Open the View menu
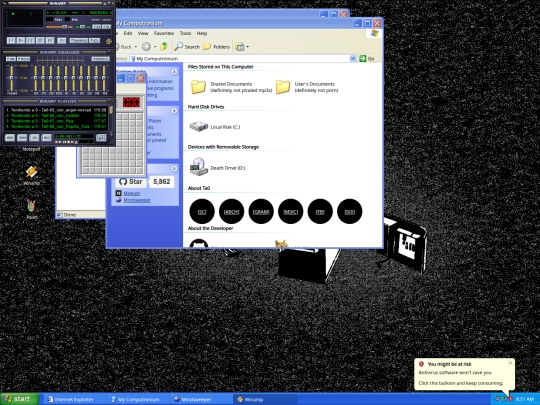Viewport: 540px width, 405px height. (143, 33)
